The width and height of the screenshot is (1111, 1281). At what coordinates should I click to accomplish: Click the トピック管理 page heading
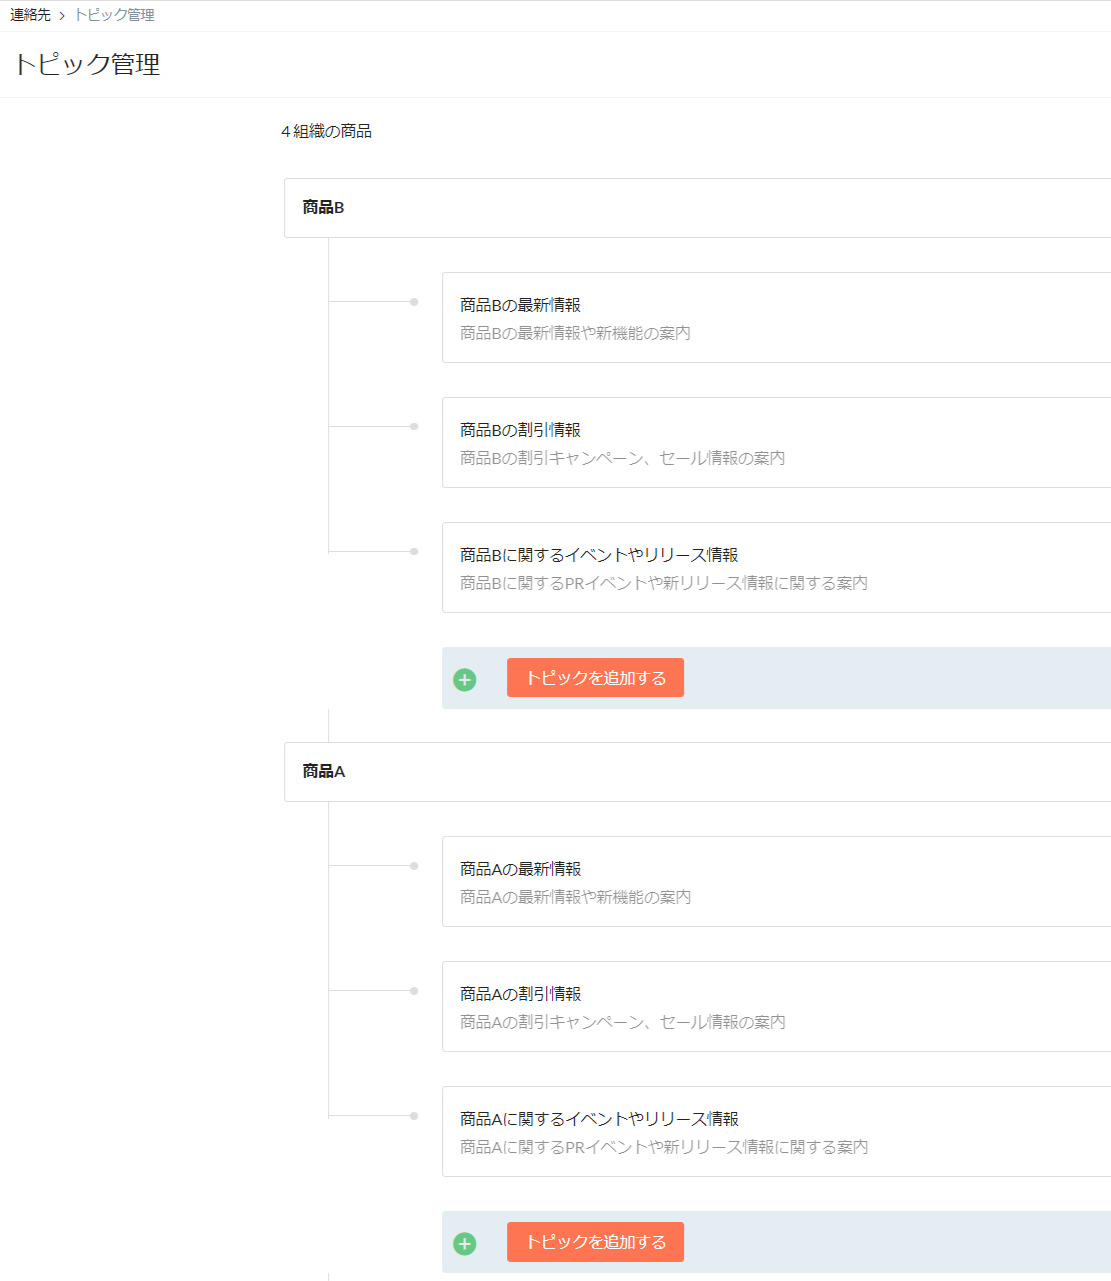coord(87,64)
